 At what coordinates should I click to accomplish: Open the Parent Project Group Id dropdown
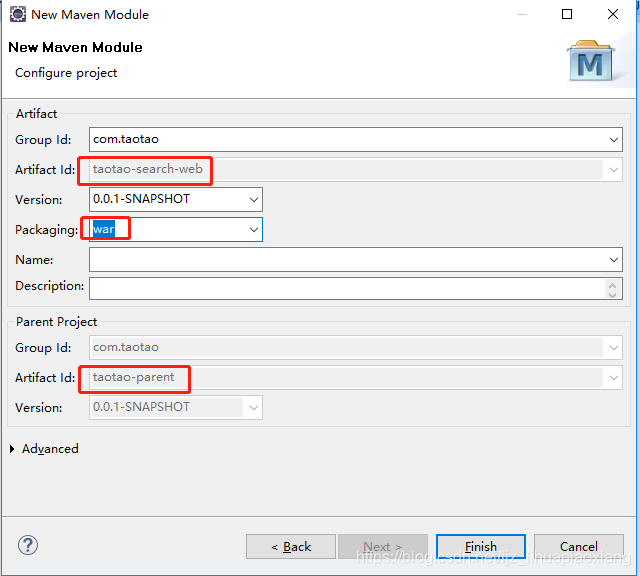coord(613,348)
